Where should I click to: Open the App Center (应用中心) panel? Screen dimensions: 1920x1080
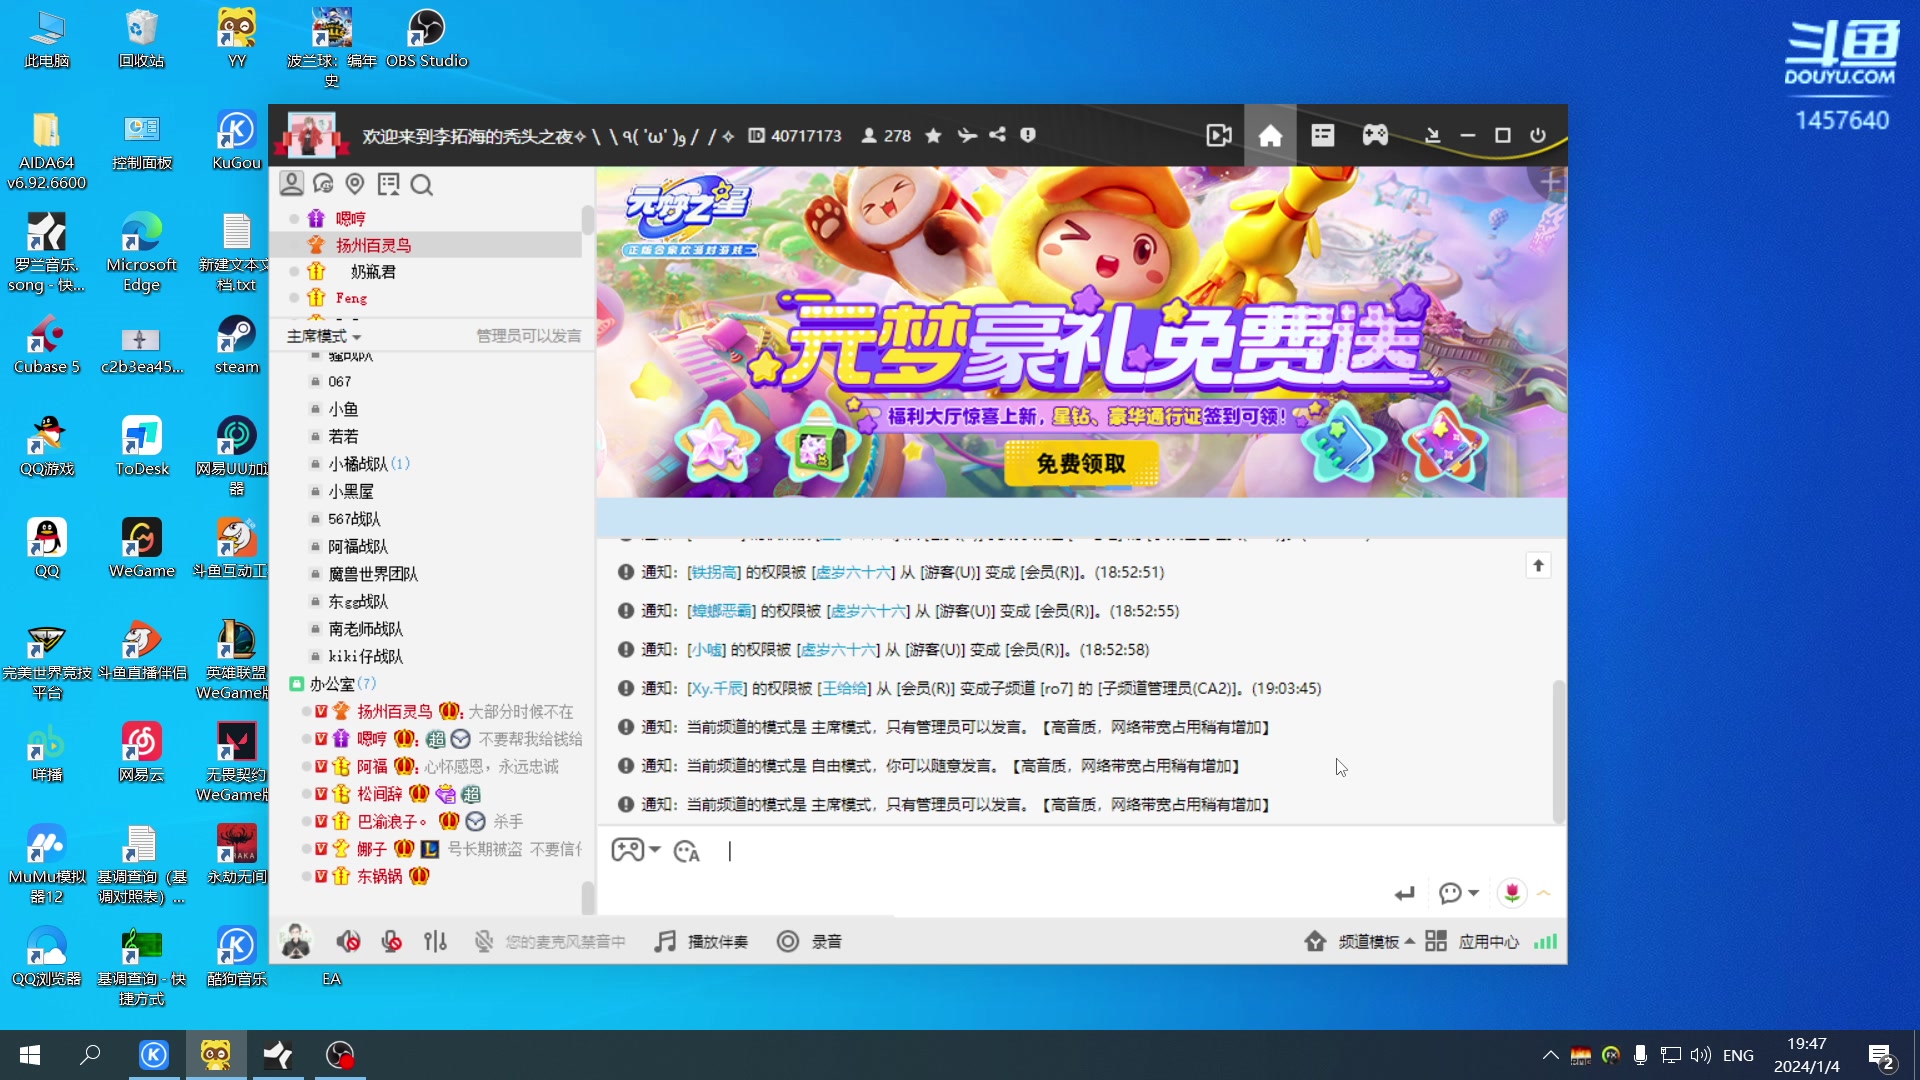click(1489, 941)
